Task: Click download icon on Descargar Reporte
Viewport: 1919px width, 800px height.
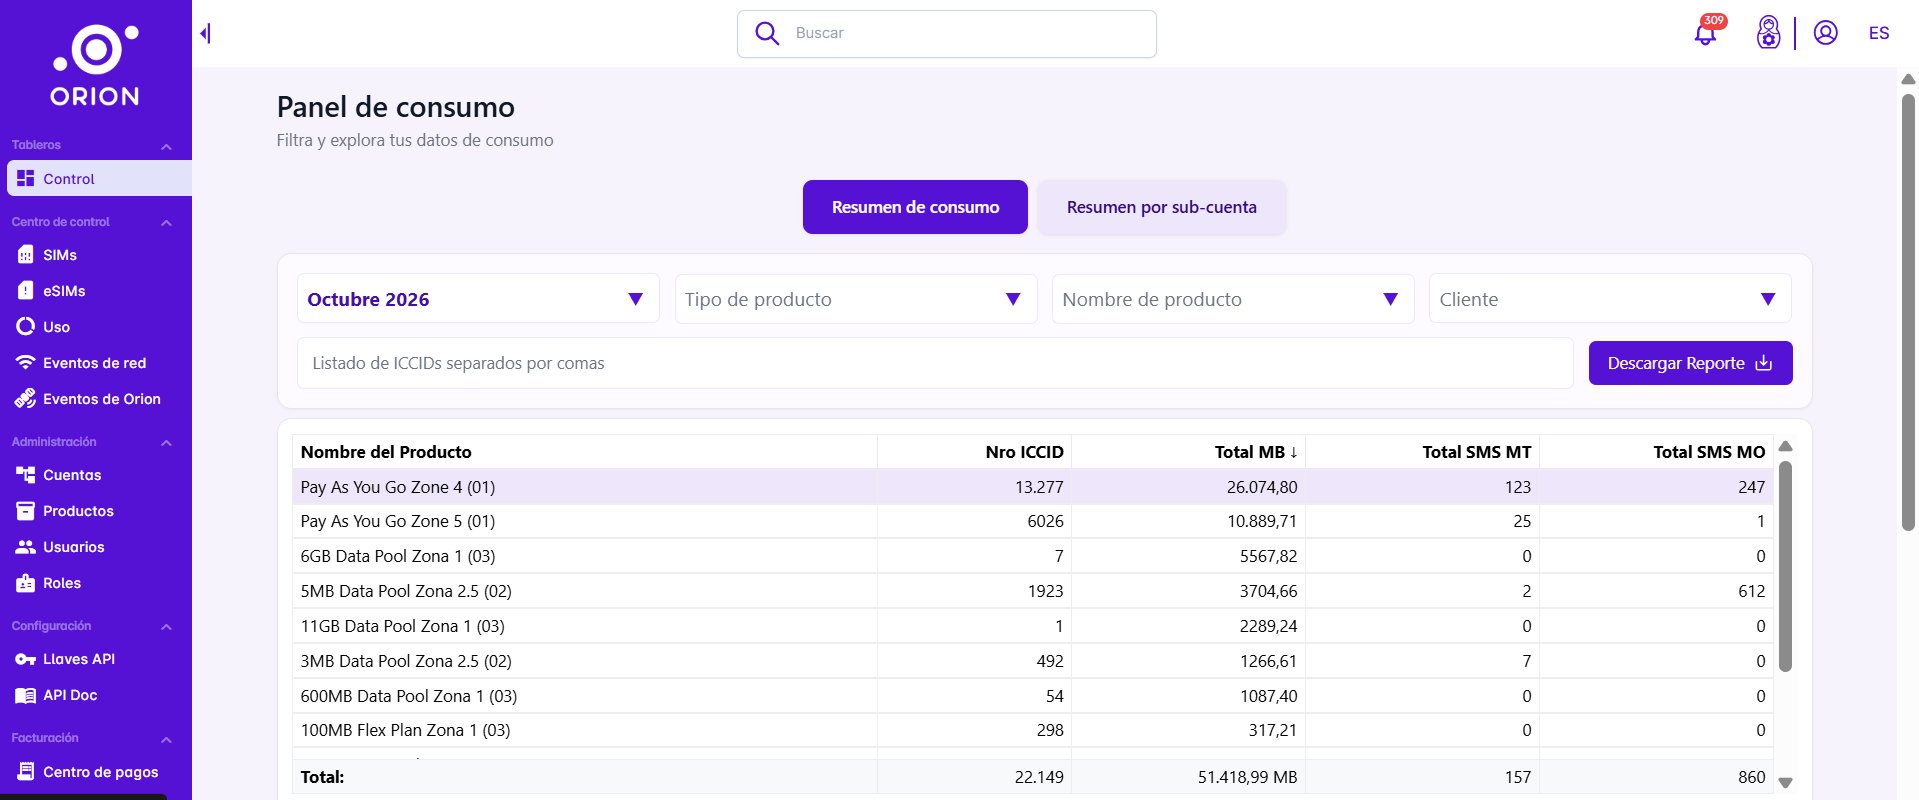Action: (x=1764, y=362)
